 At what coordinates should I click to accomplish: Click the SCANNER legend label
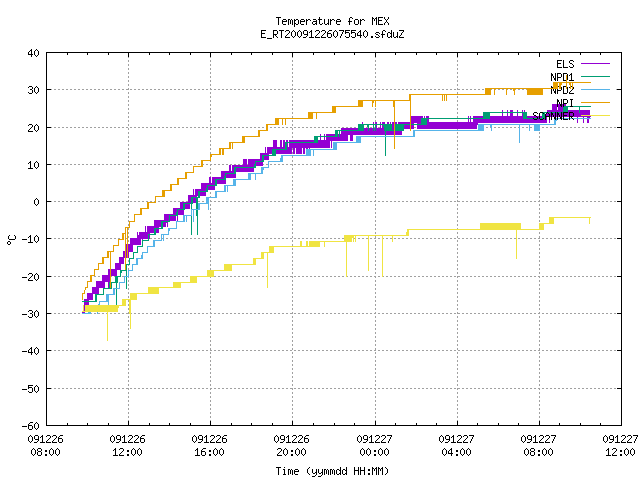[x=553, y=116]
